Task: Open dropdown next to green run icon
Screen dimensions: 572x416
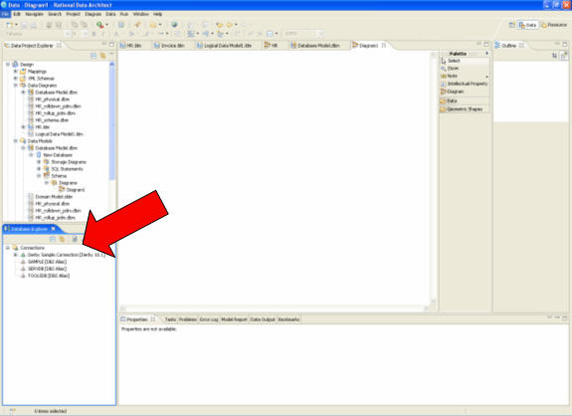Action: 107,24
